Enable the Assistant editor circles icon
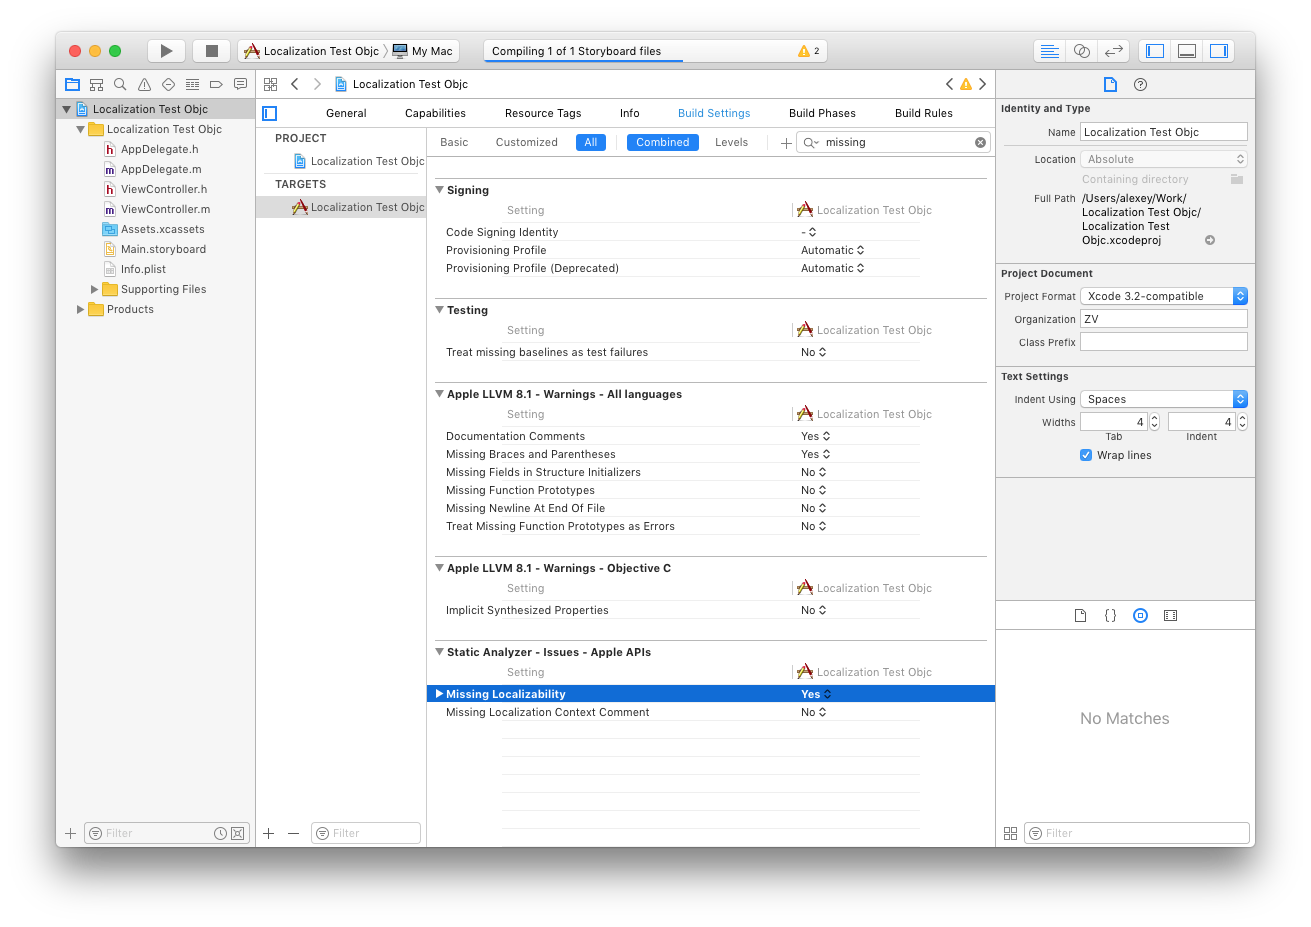Image resolution: width=1311 pixels, height=927 pixels. coord(1082,50)
